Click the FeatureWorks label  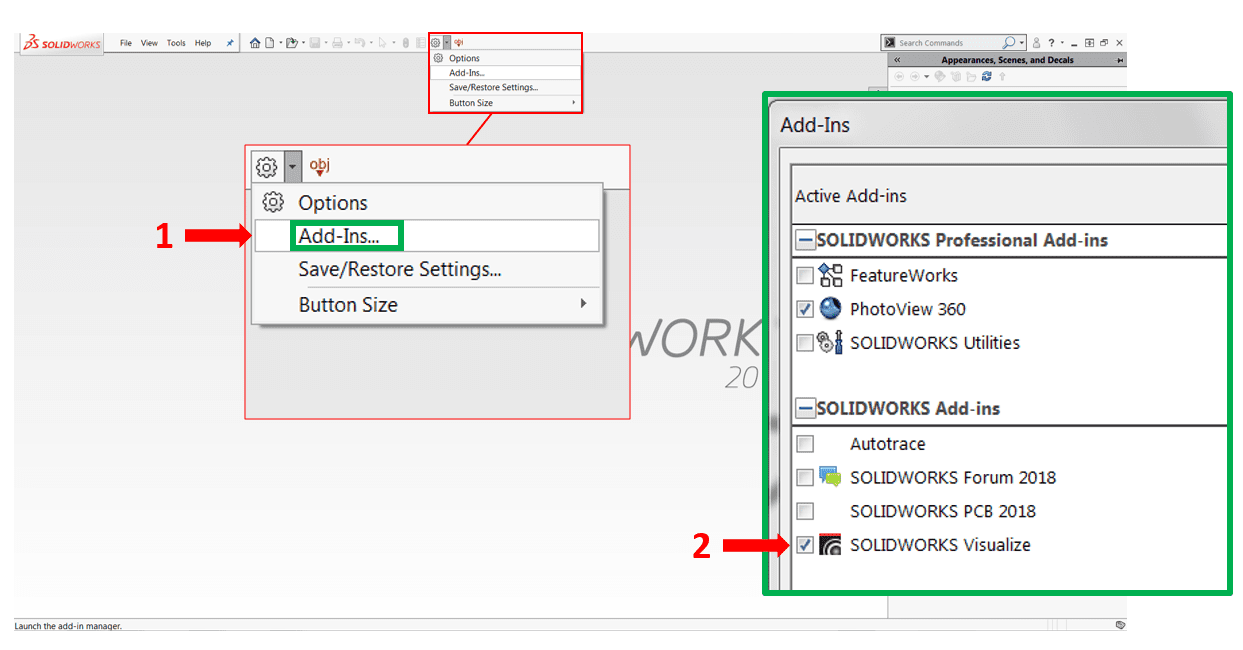coord(904,276)
